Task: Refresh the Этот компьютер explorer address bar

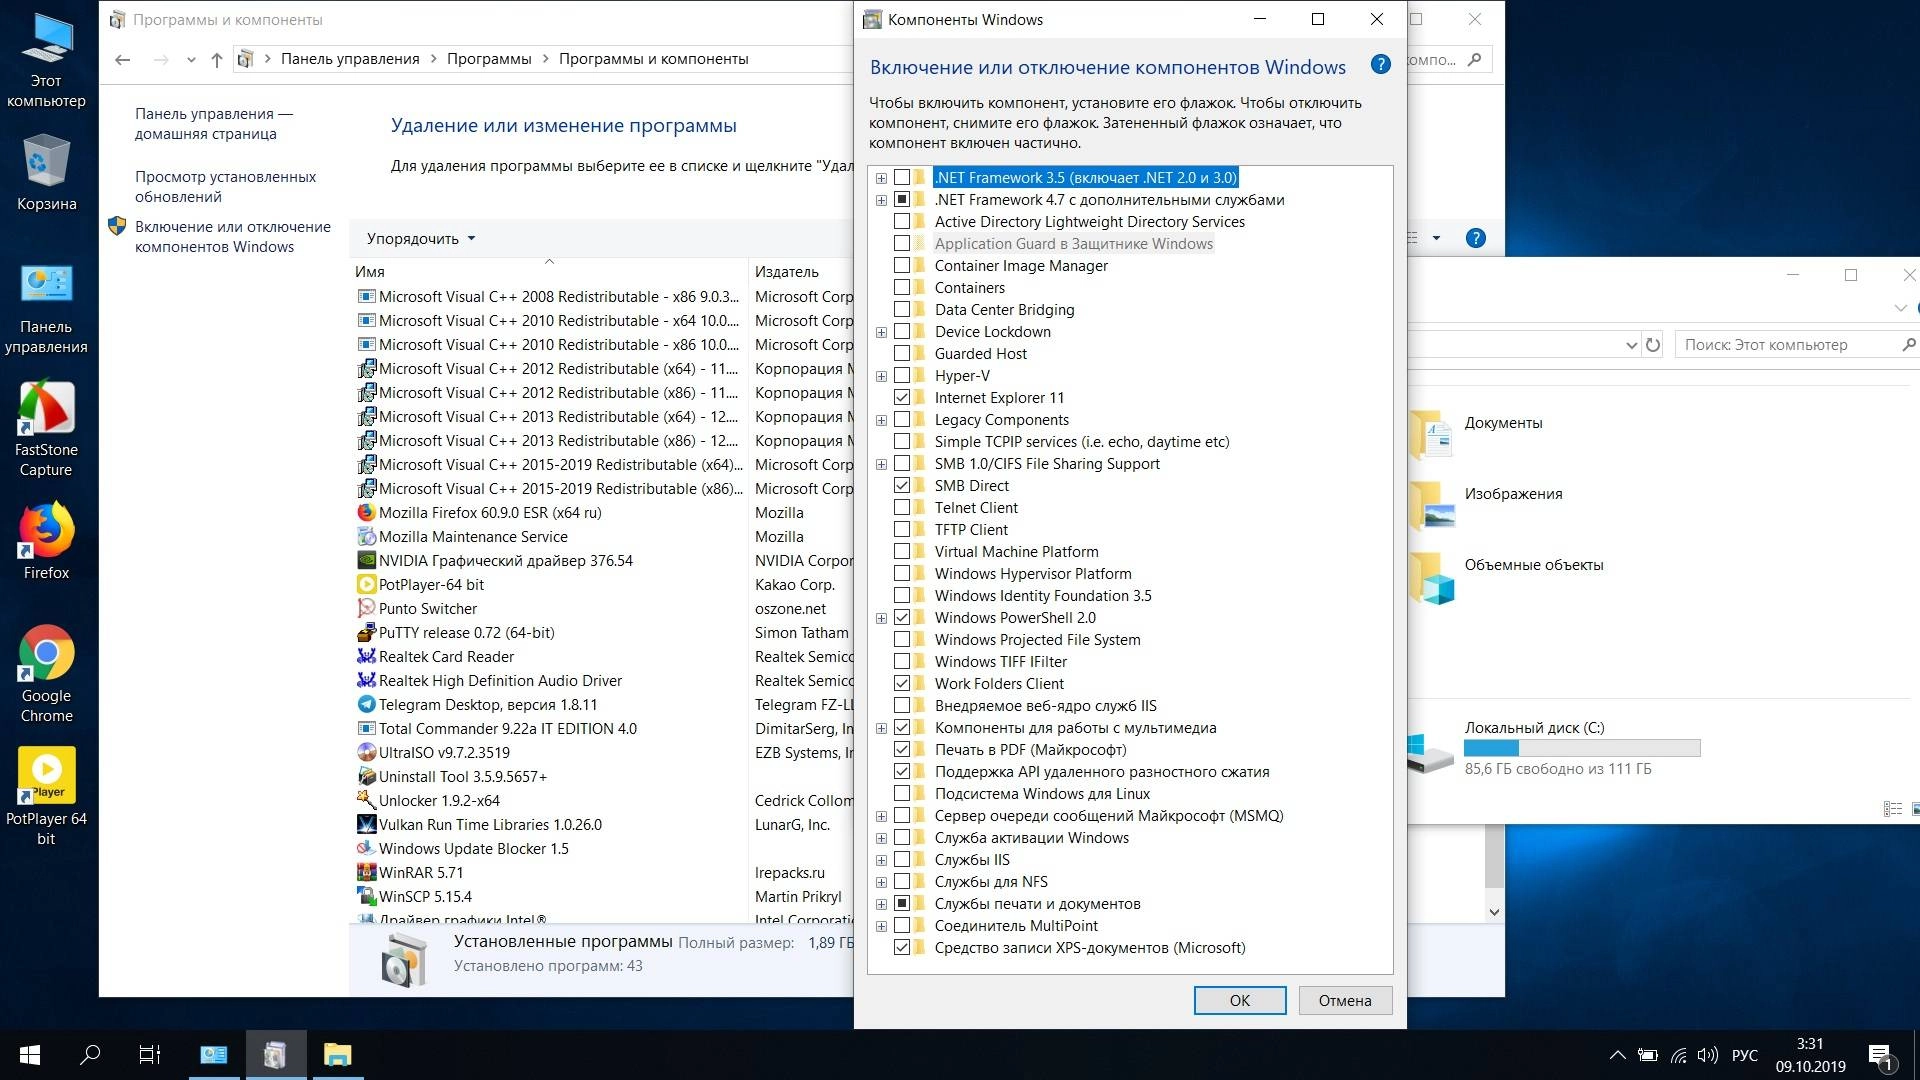Action: [1653, 345]
